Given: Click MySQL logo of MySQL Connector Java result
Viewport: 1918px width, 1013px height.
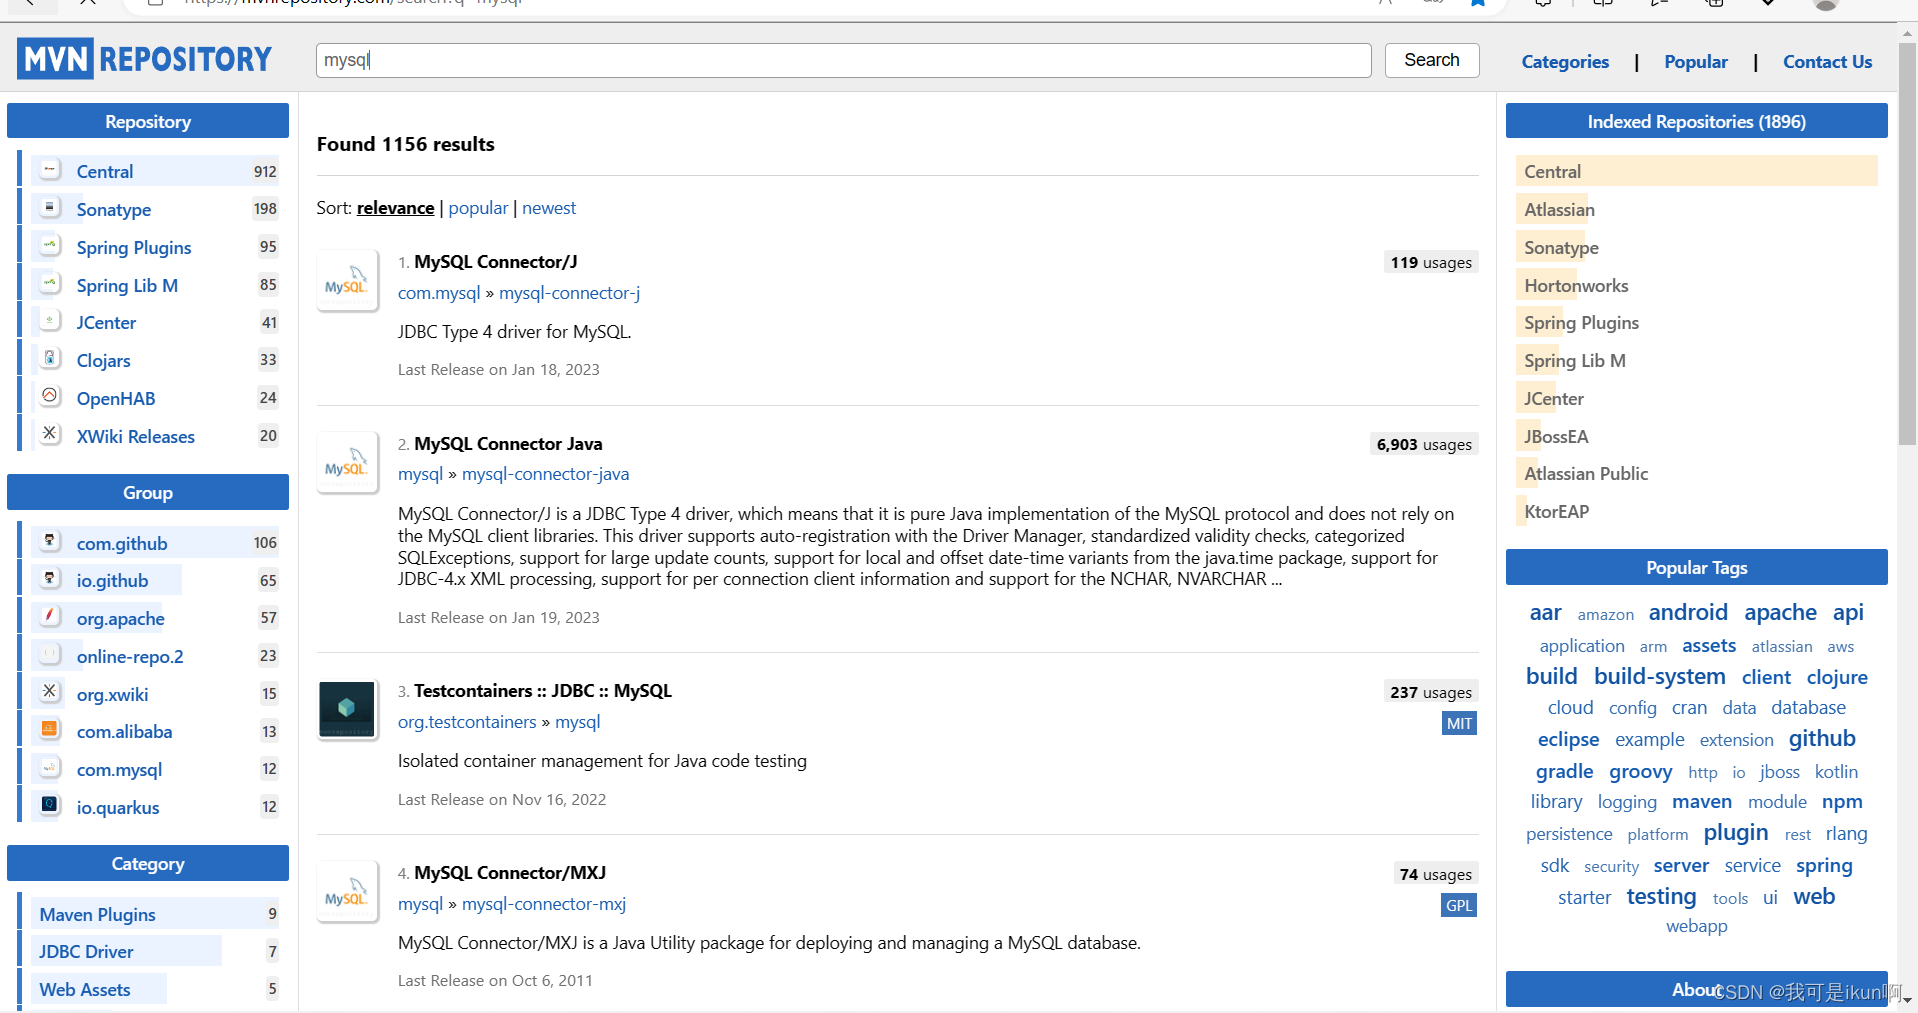Looking at the screenshot, I should coord(347,463).
